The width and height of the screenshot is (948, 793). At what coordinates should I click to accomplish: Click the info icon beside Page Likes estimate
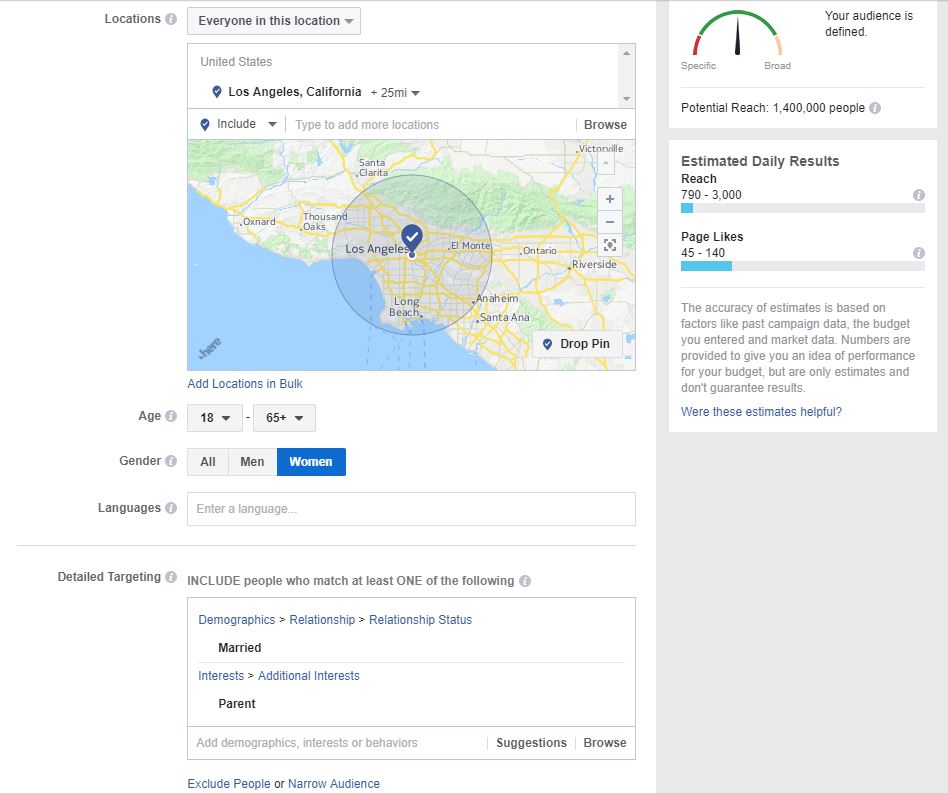click(918, 253)
